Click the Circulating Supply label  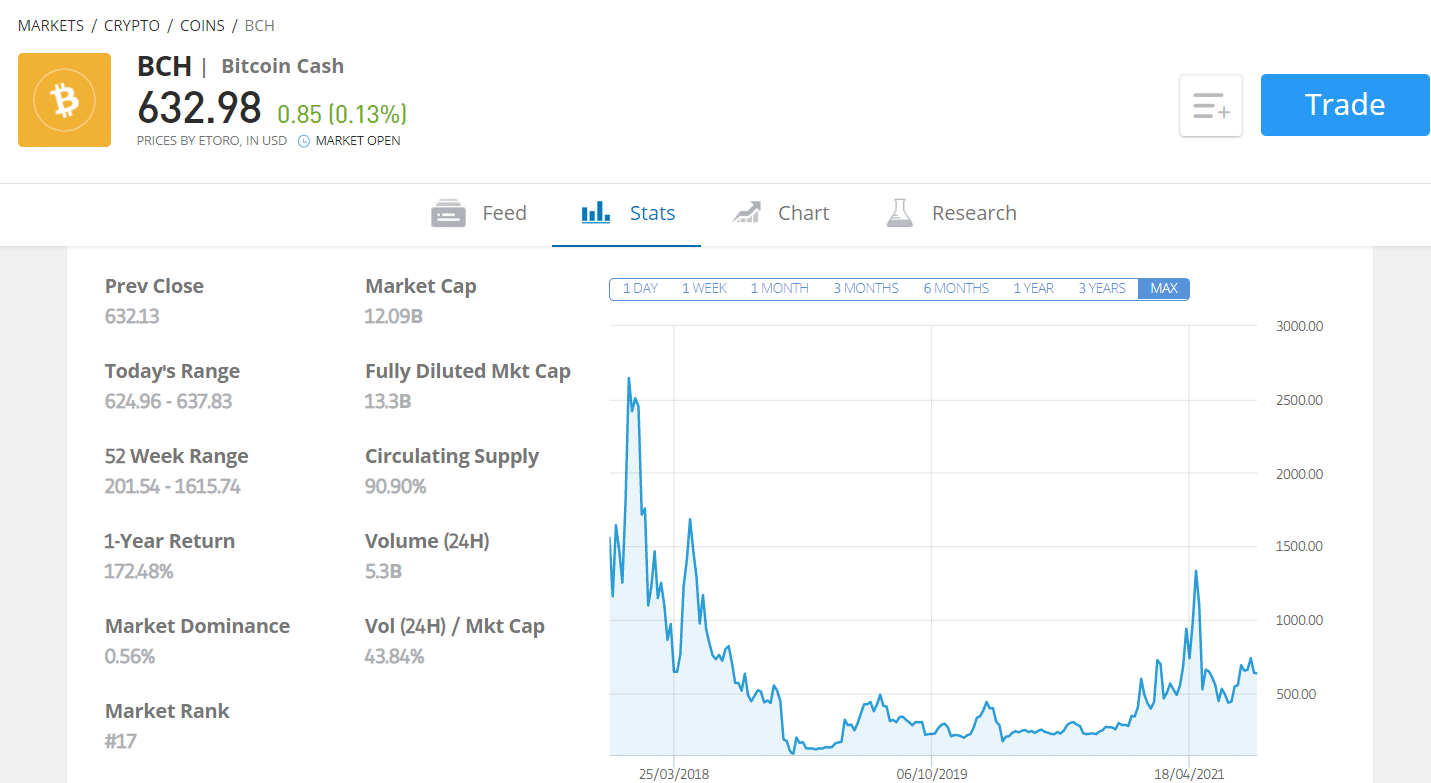click(452, 456)
